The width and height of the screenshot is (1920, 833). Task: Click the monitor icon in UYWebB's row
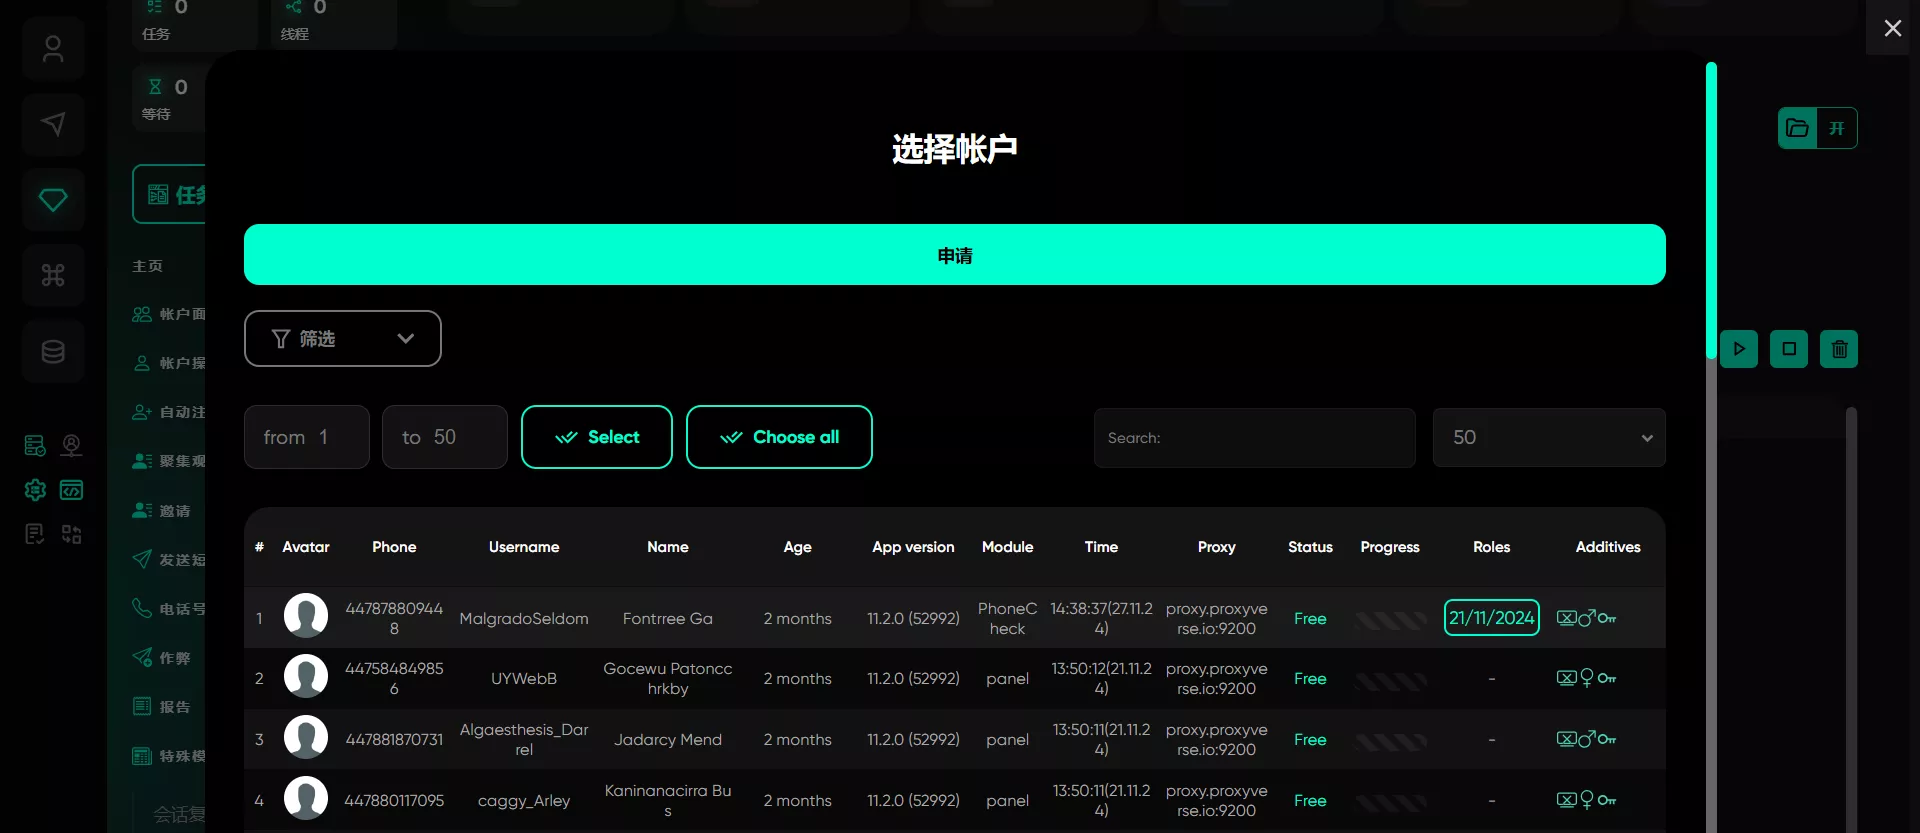pos(1566,678)
